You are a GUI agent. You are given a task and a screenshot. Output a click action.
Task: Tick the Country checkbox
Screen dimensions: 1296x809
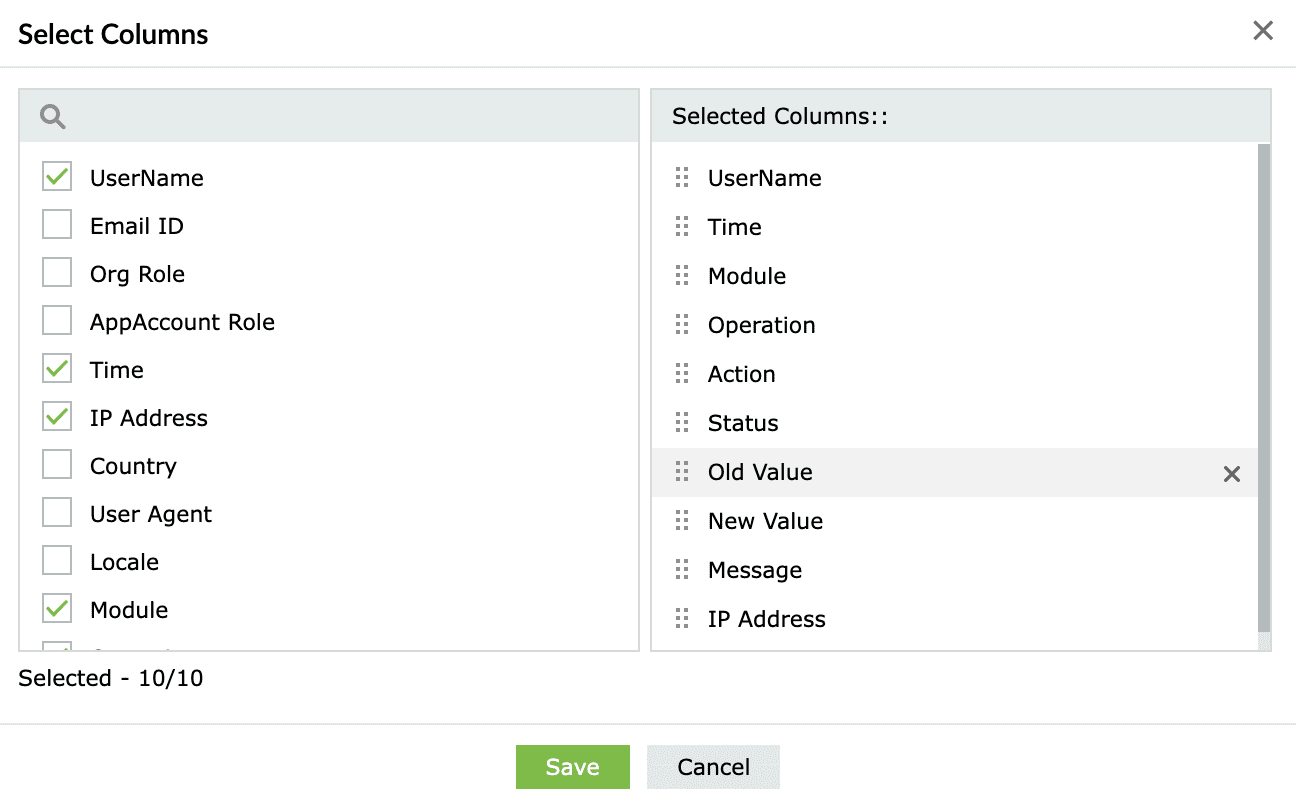(x=57, y=466)
